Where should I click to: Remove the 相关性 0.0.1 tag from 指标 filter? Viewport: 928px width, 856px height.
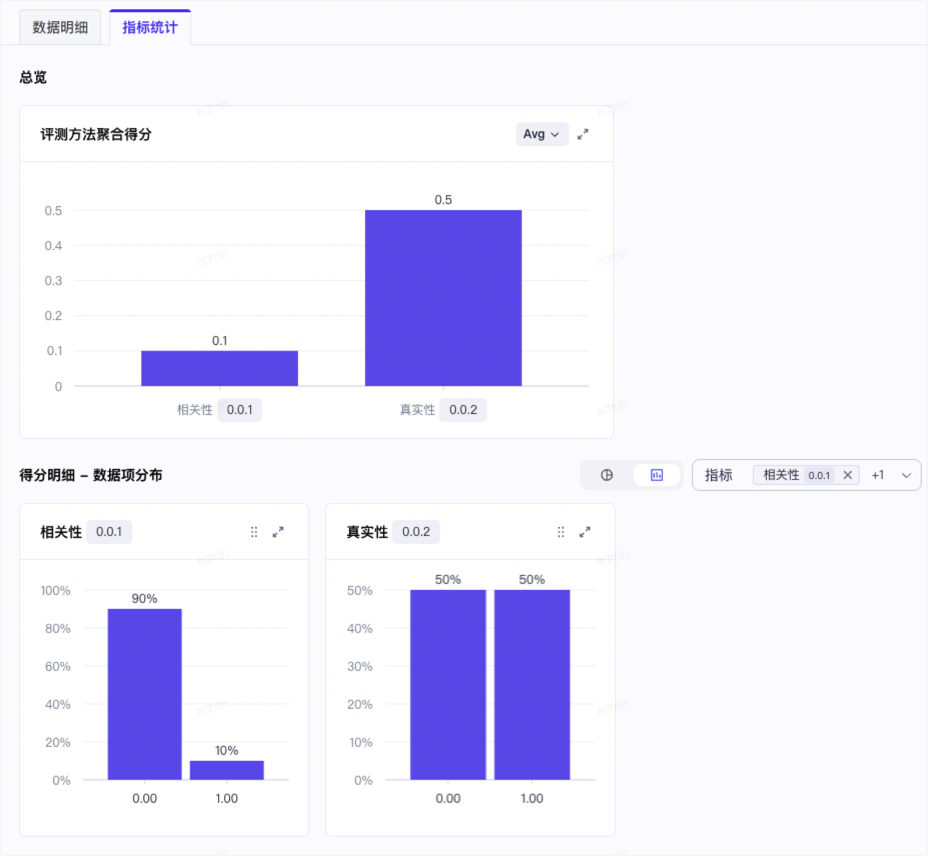tap(848, 475)
